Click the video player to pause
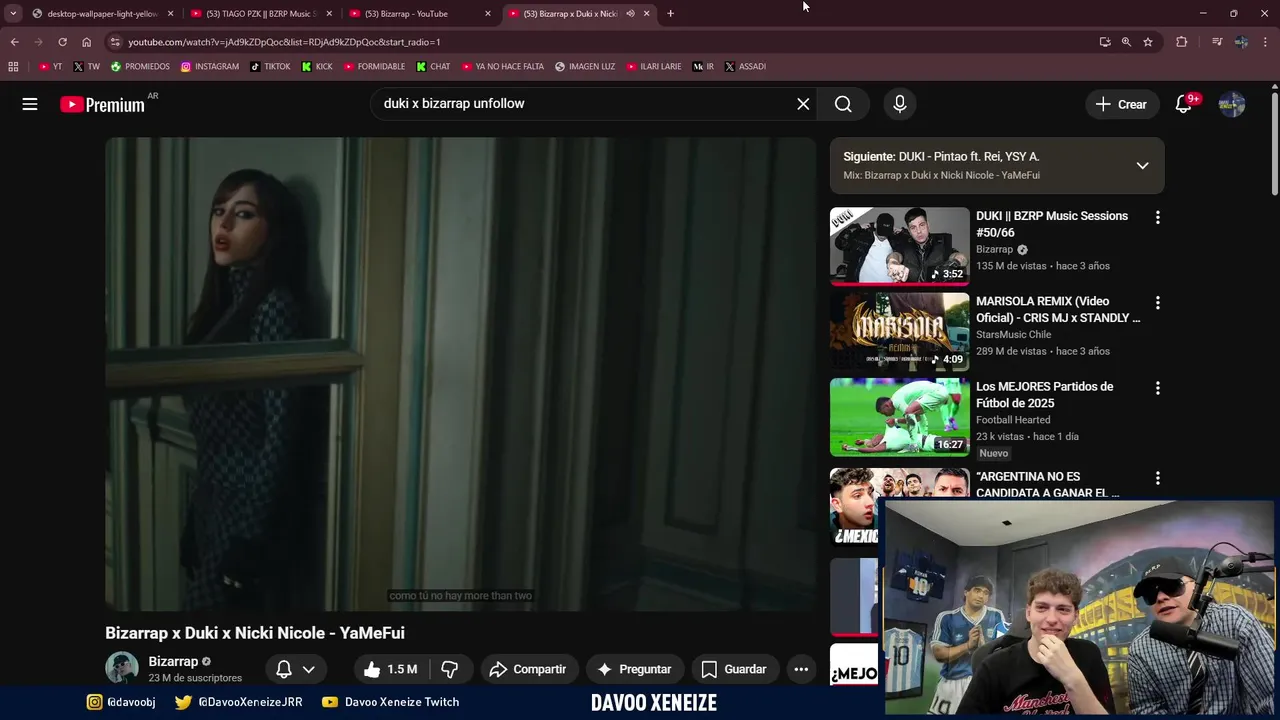The width and height of the screenshot is (1280, 720). 461,374
